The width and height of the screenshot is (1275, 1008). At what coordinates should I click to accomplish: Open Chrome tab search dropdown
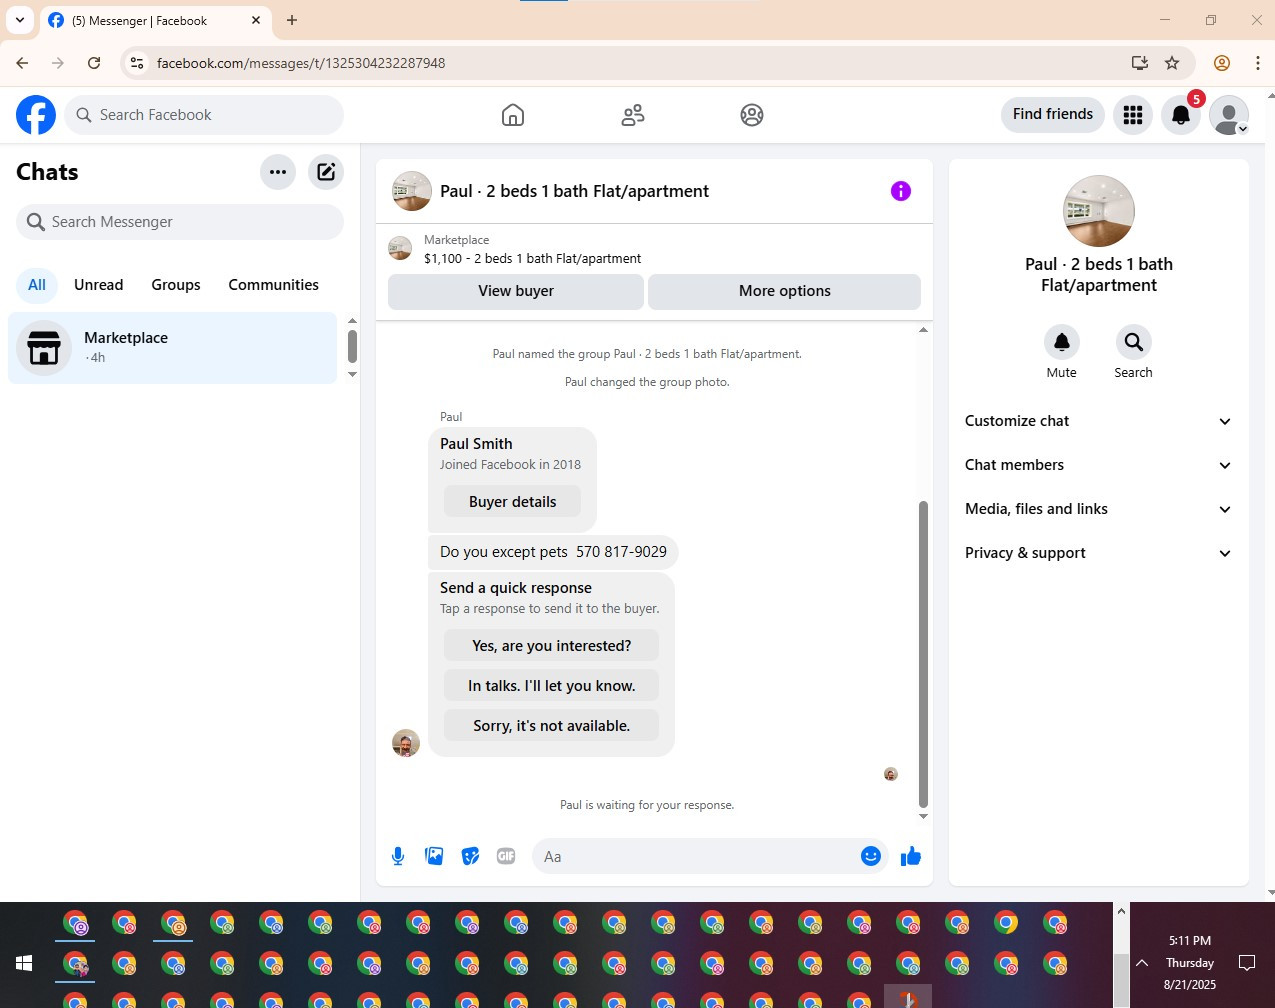(x=20, y=20)
